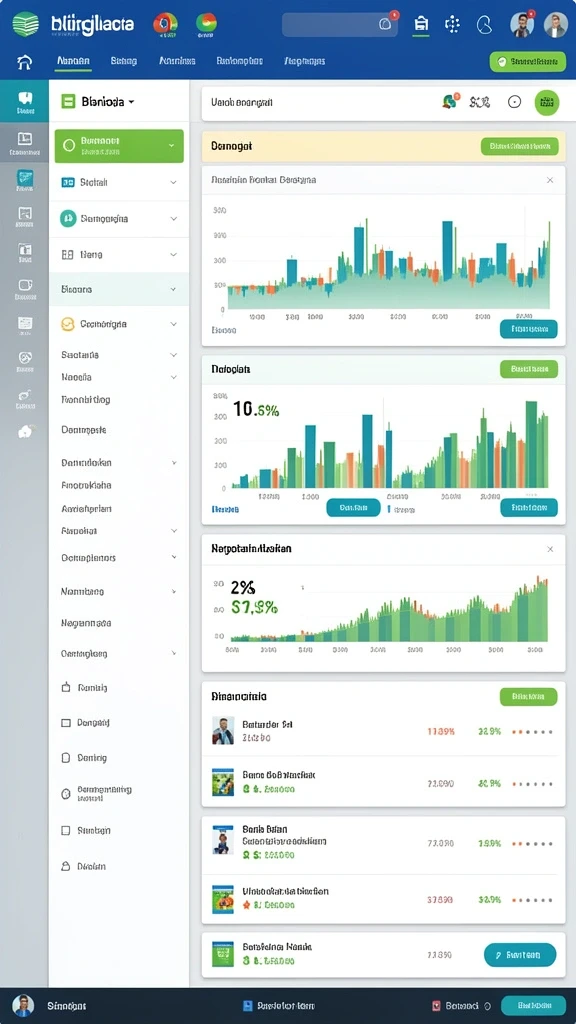Switch to the second top navigation tab
The image size is (576, 1024).
[123, 61]
